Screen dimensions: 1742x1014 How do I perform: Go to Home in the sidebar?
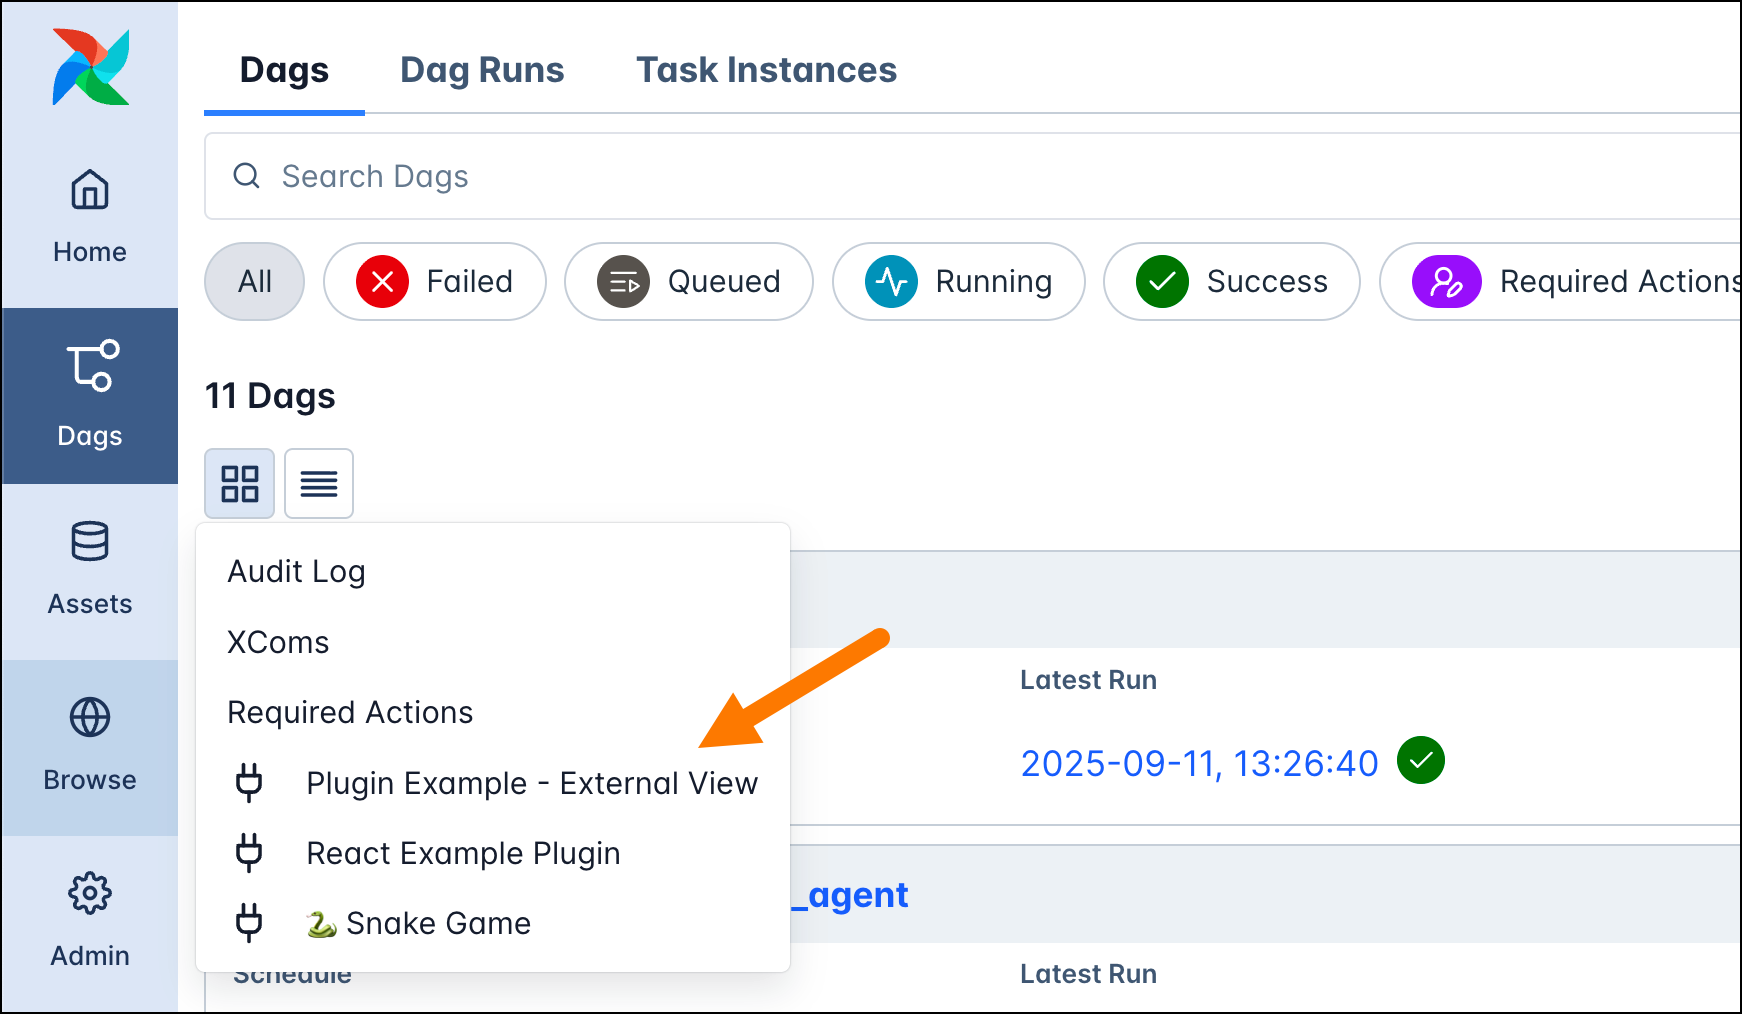click(x=90, y=216)
